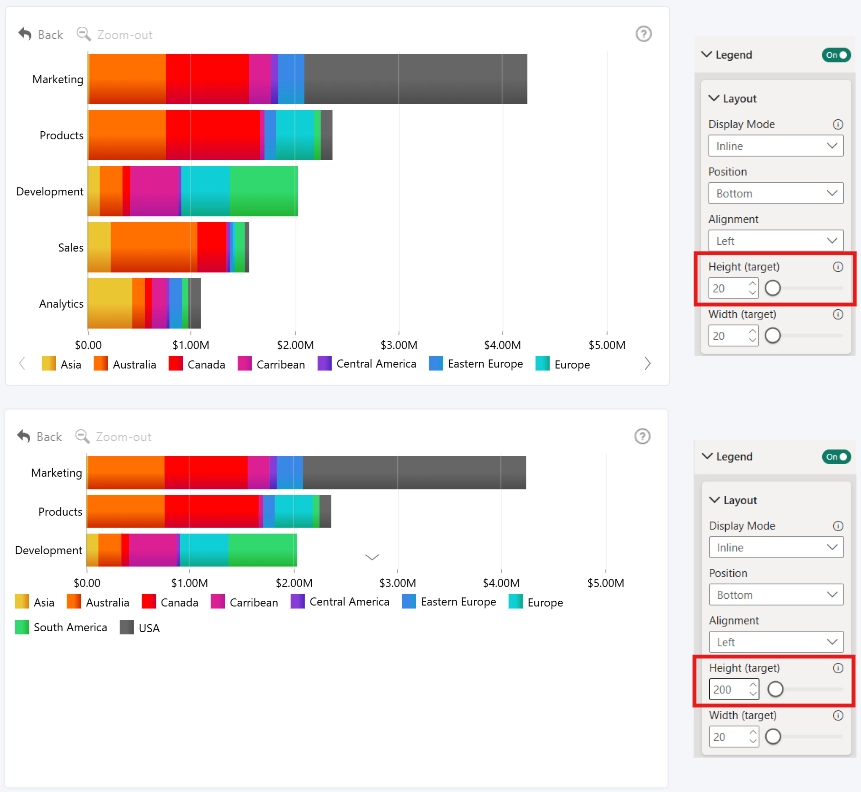Click the South America legend swatch
The height and width of the screenshot is (792, 861).
pyautogui.click(x=22, y=627)
